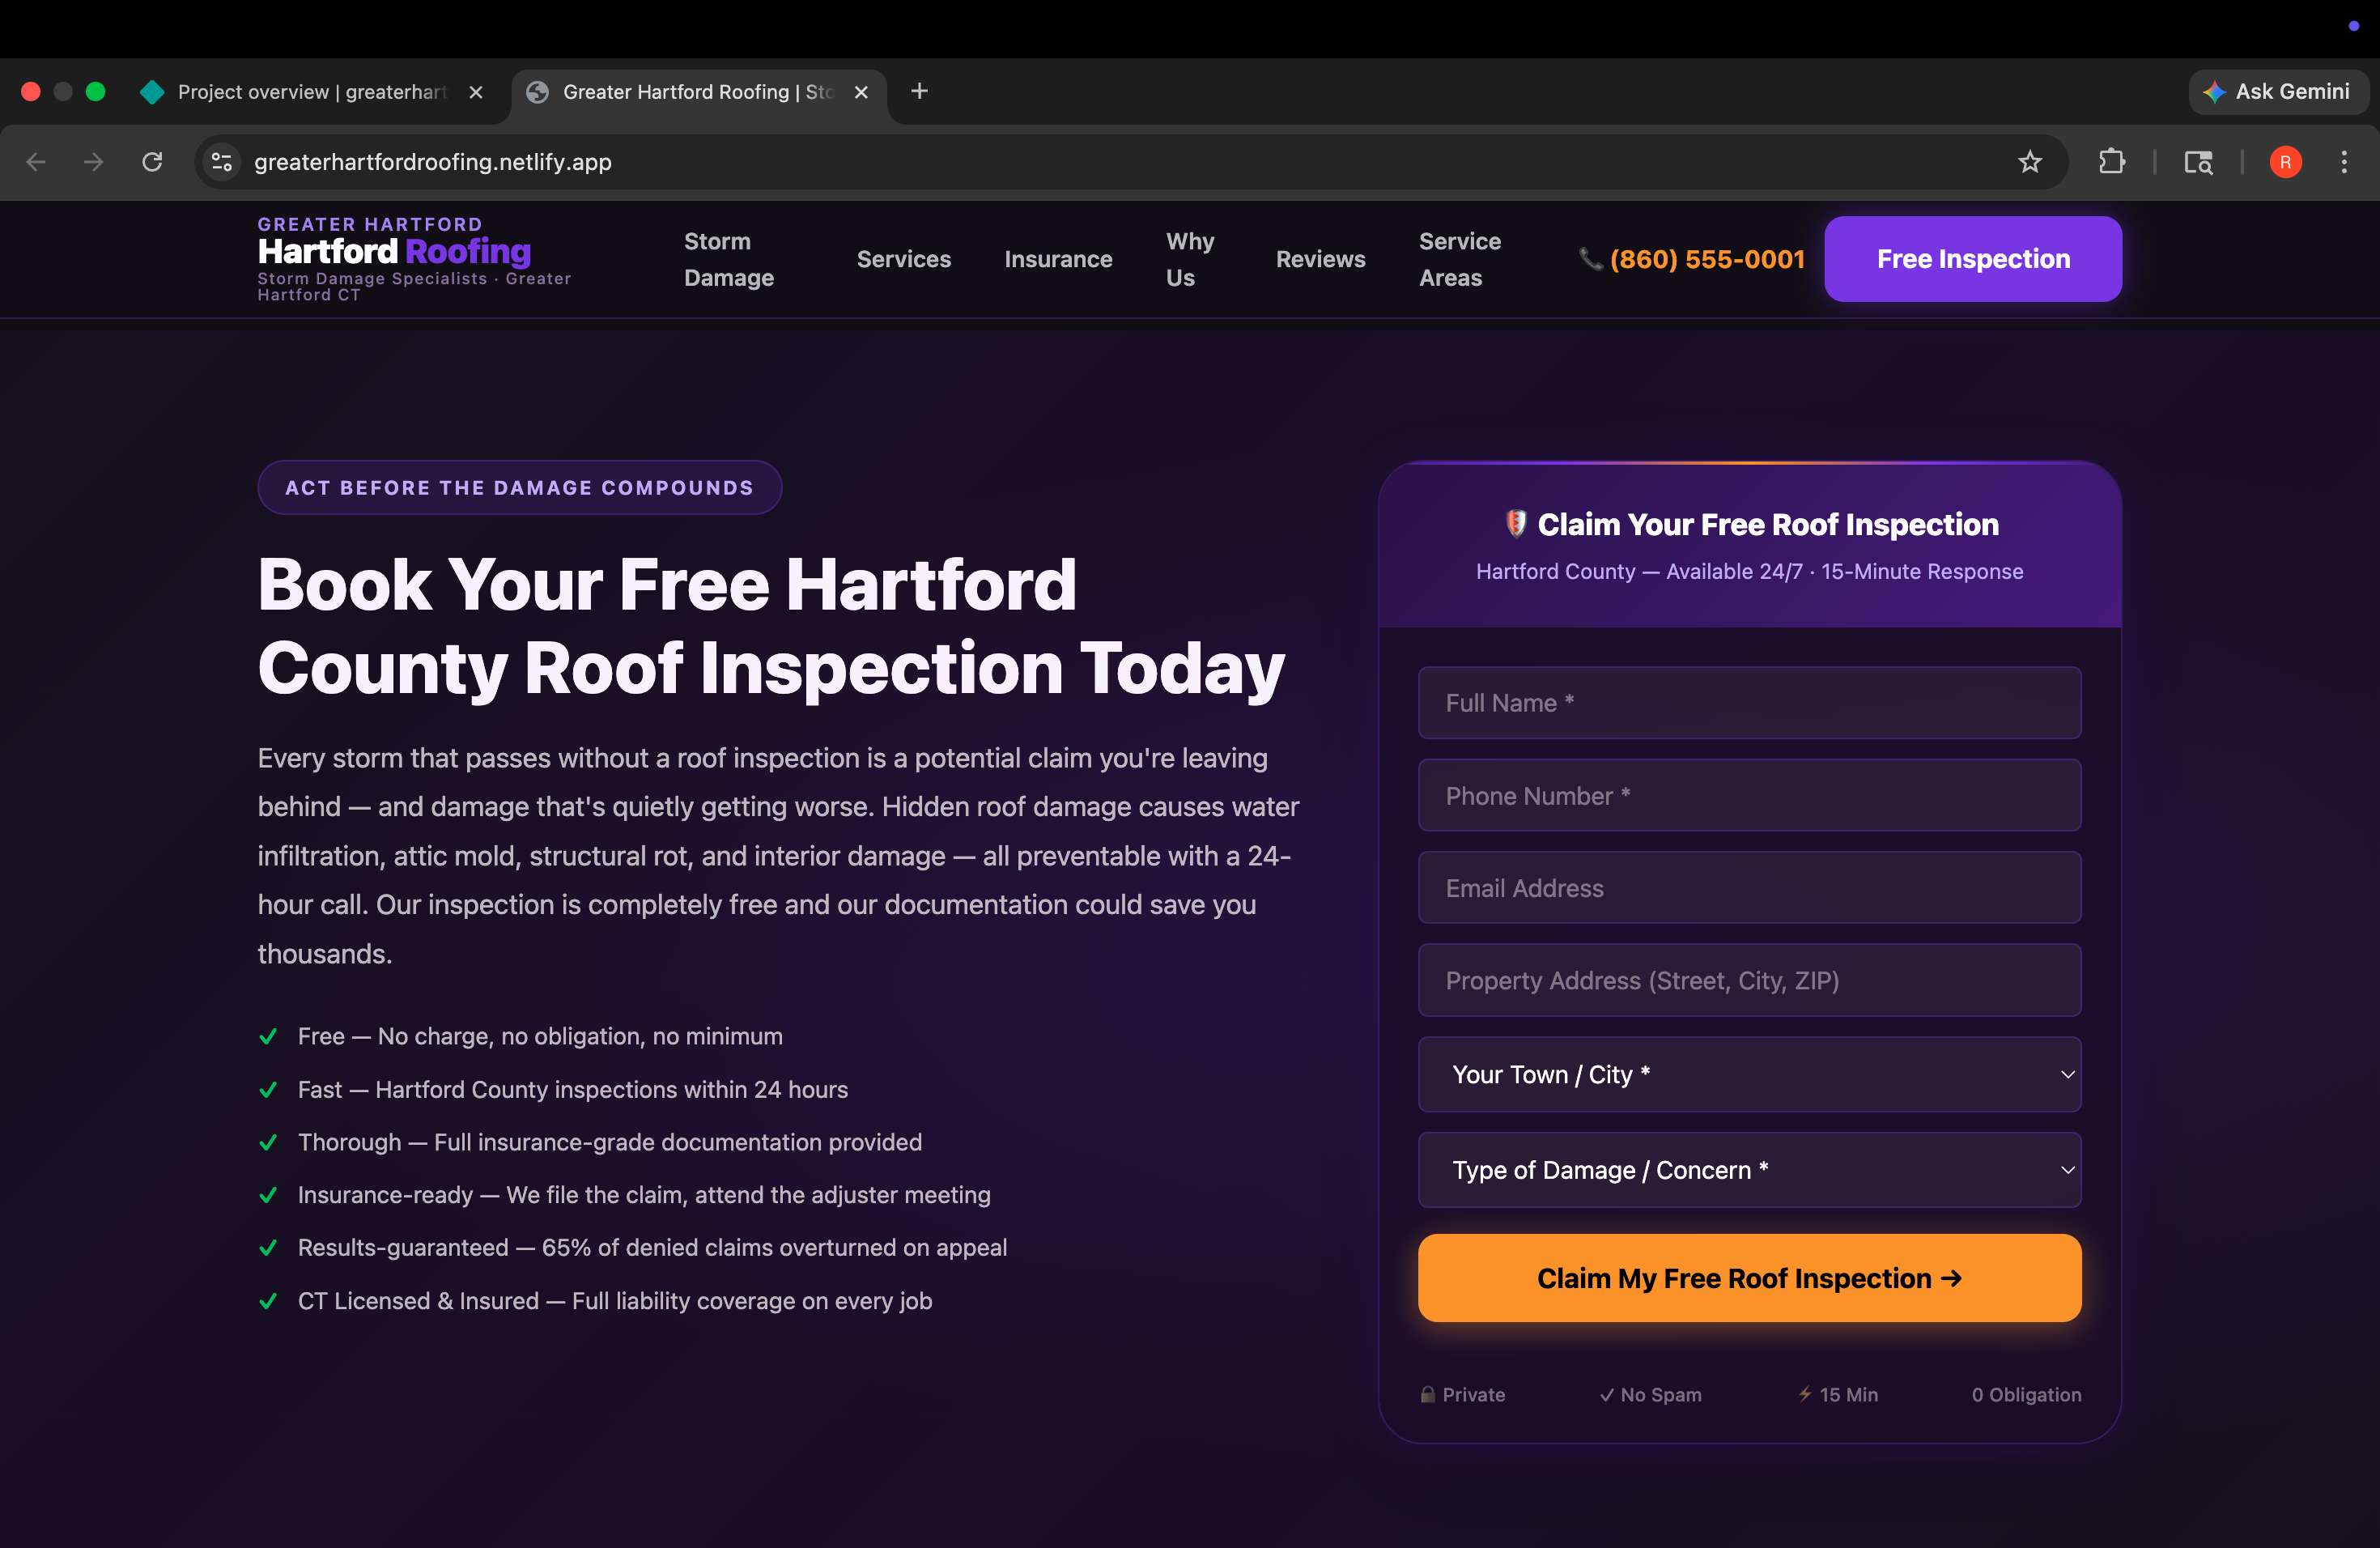Screen dimensions: 2380x1548
Task: Go to the Insurance nav link
Action: (x=1058, y=259)
